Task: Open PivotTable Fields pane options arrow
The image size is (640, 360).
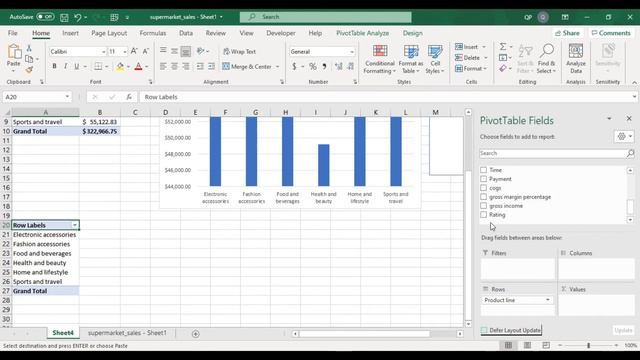Action: (609, 119)
